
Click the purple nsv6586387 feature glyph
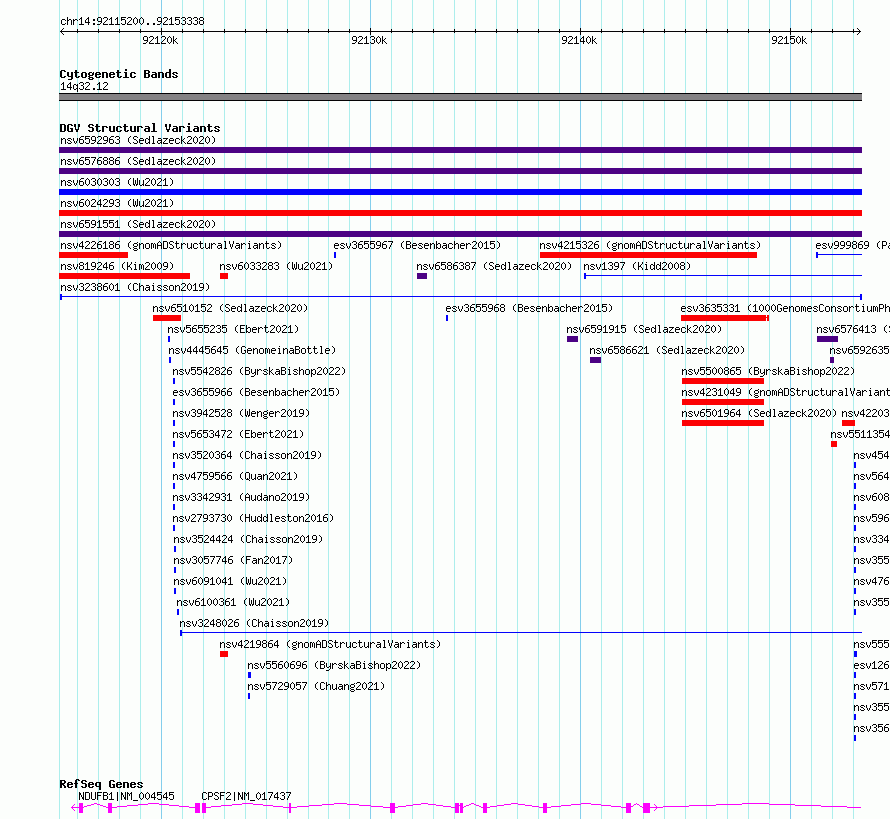(x=422, y=276)
